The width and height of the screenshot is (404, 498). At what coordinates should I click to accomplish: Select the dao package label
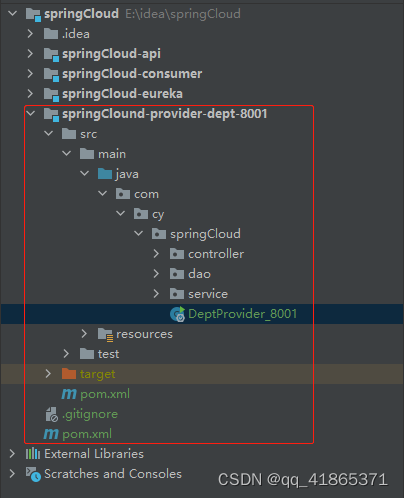point(199,274)
